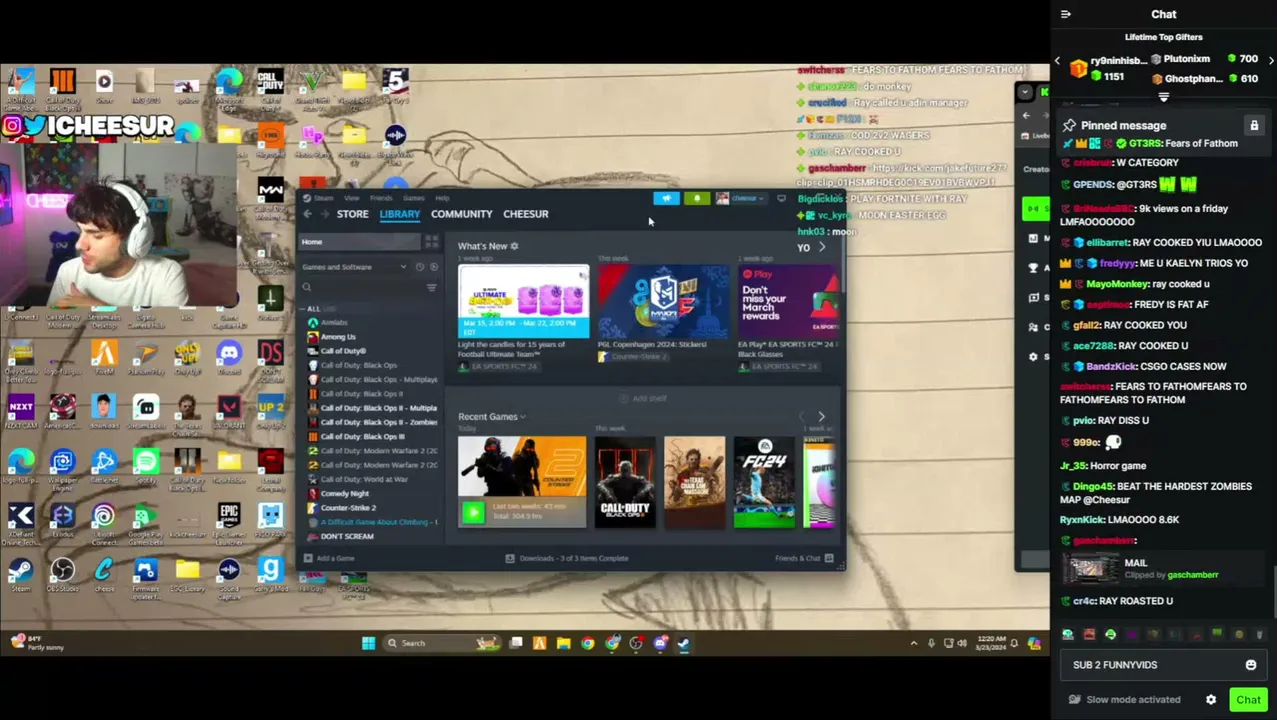Viewport: 1277px width, 720px height.
Task: Click the ready-to-play filter icon
Action: click(x=433, y=267)
